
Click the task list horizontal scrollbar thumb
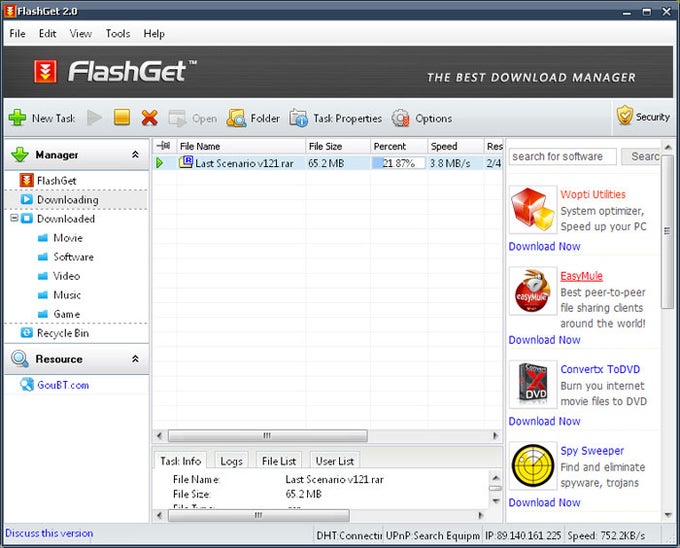click(x=268, y=435)
